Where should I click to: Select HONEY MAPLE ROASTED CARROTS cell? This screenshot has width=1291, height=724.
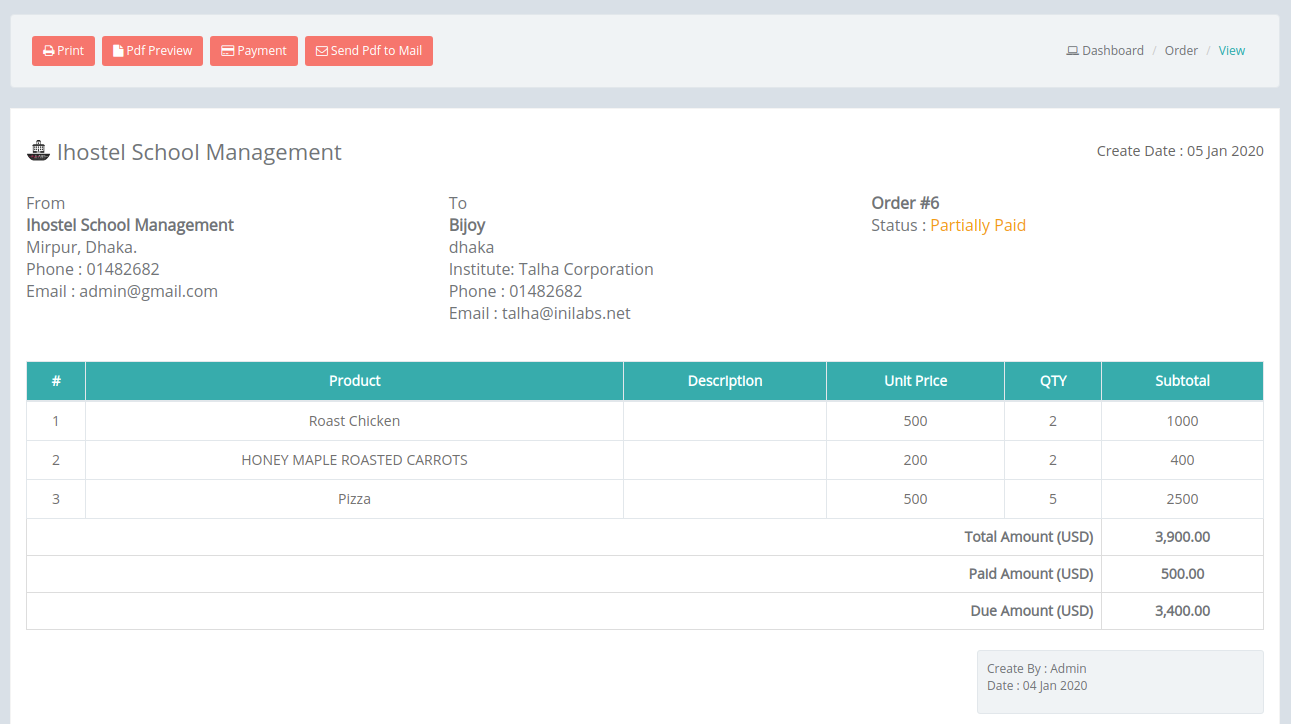(x=355, y=460)
